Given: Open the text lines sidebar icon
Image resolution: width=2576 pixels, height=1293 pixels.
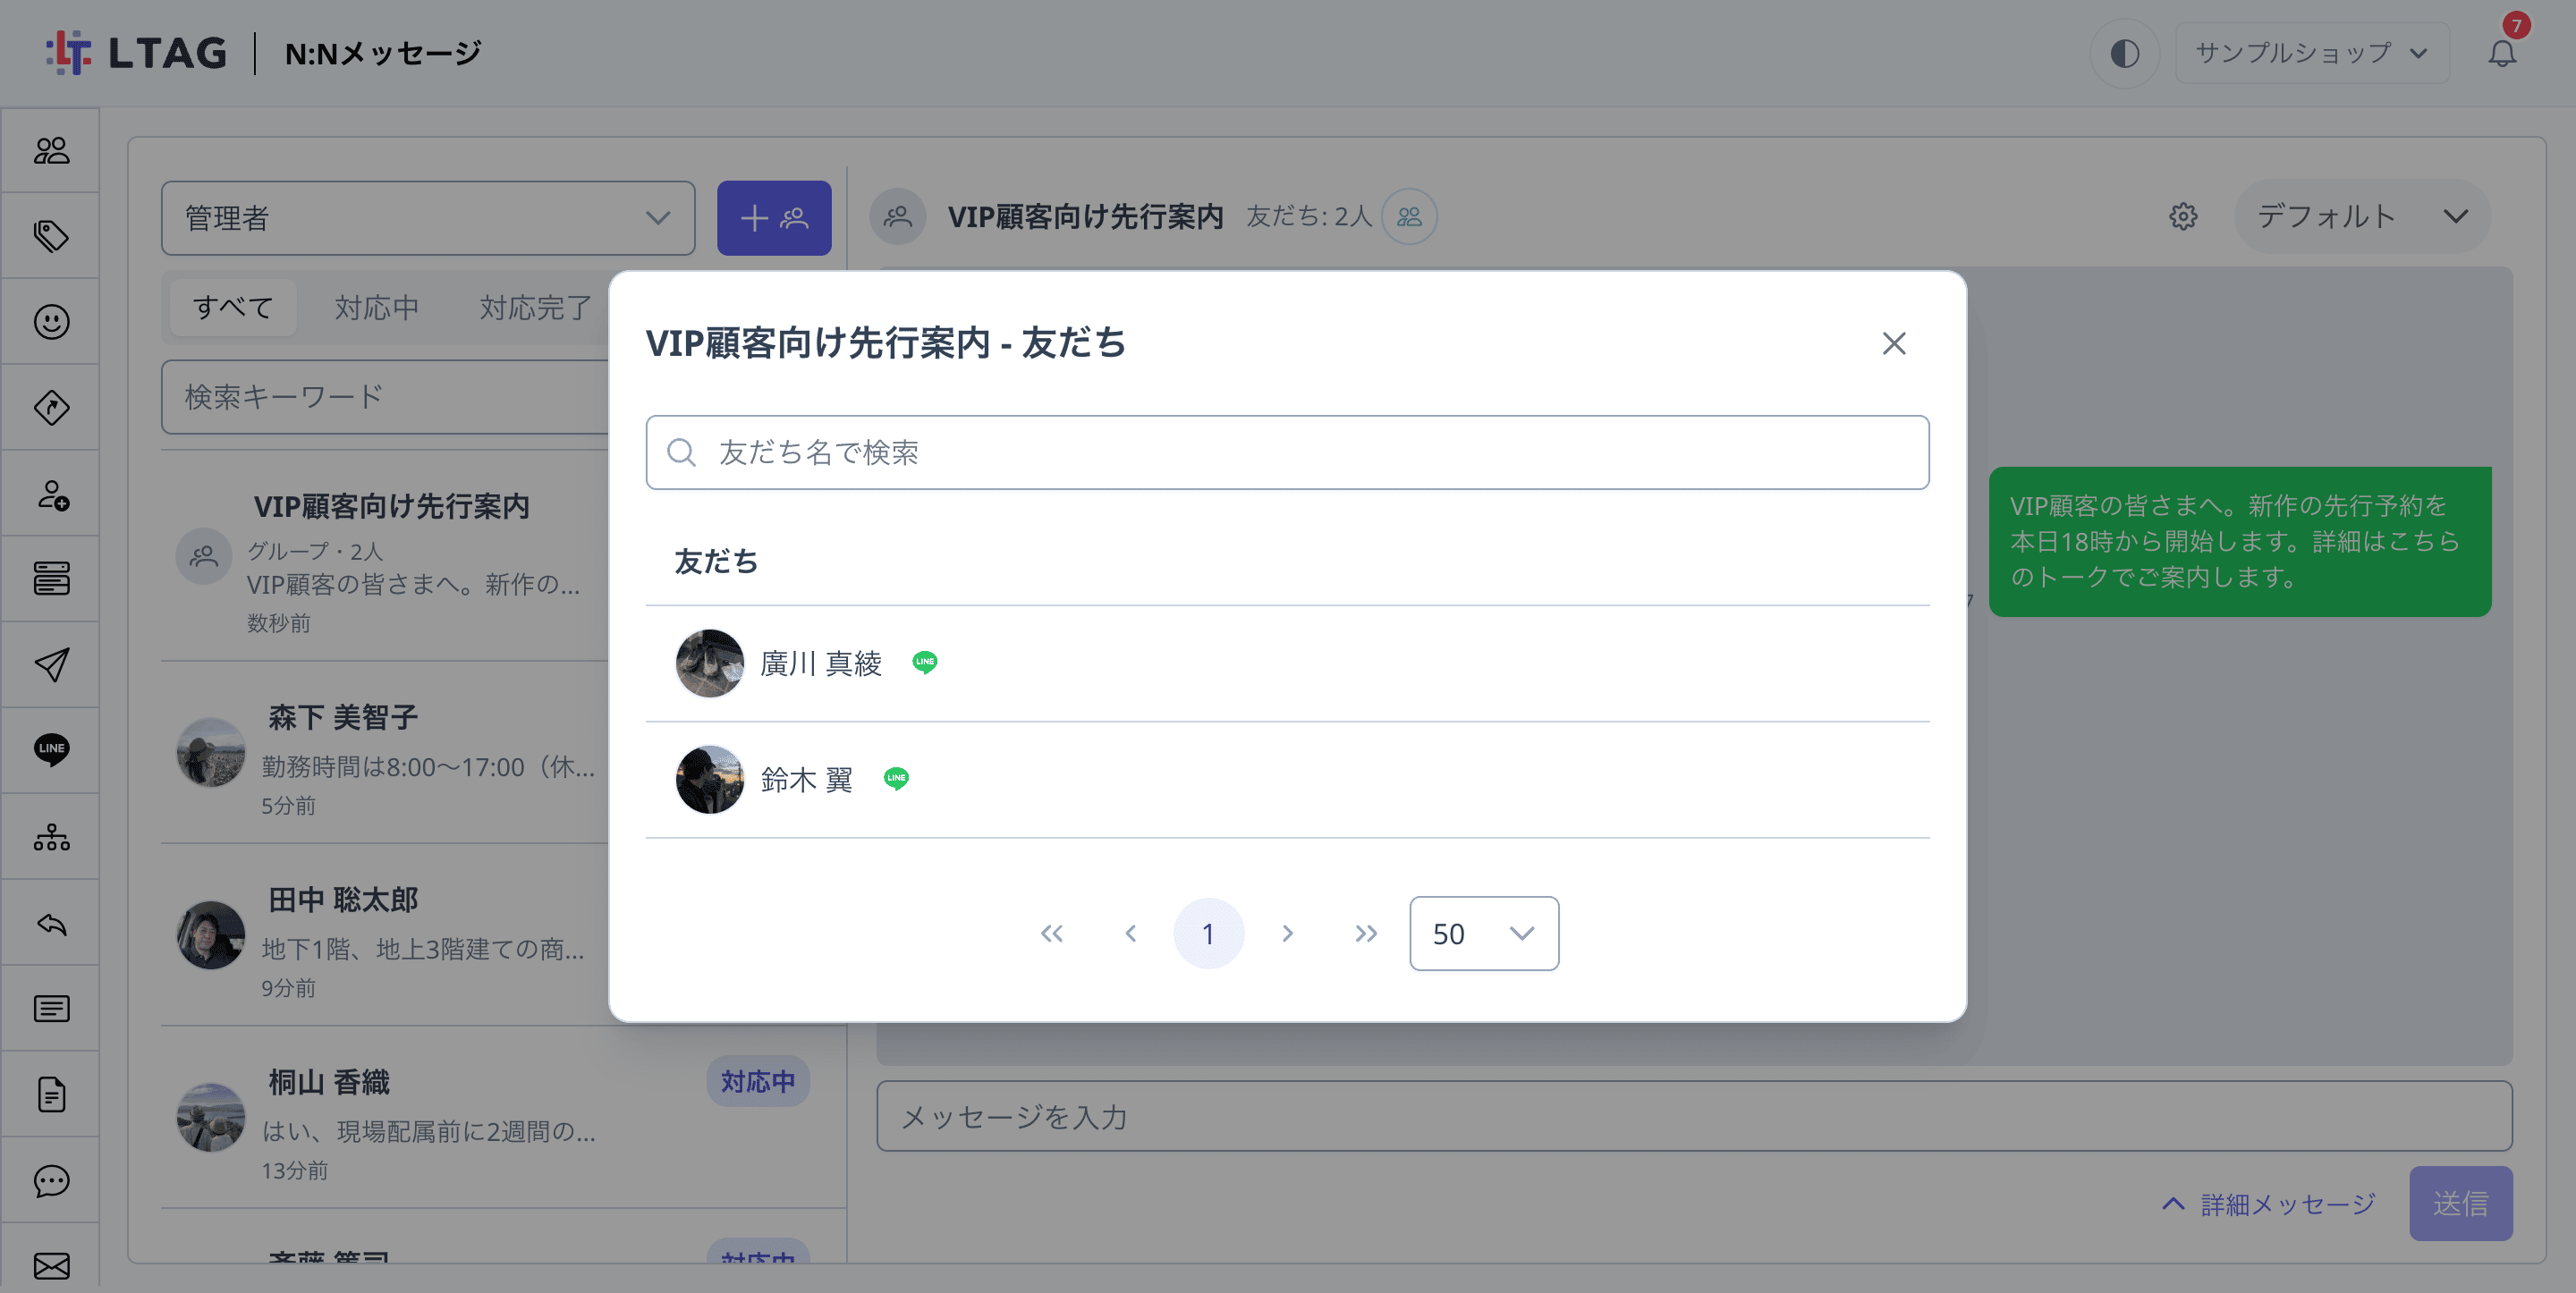Looking at the screenshot, I should pyautogui.click(x=51, y=1008).
